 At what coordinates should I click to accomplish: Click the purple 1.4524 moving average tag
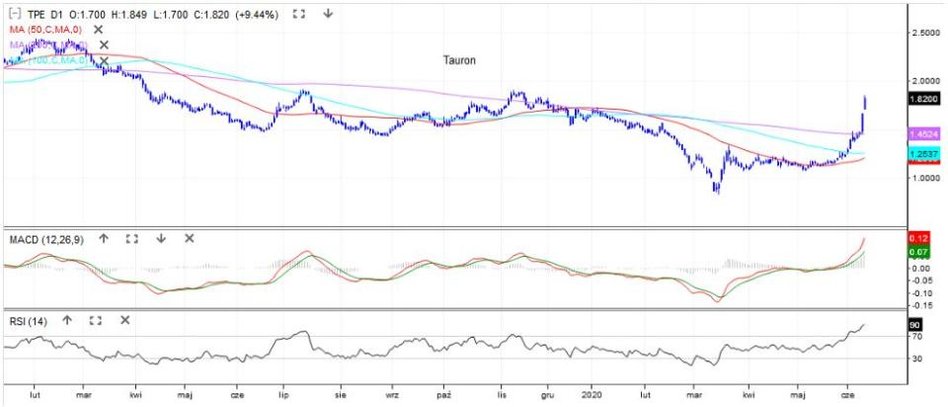pos(921,133)
